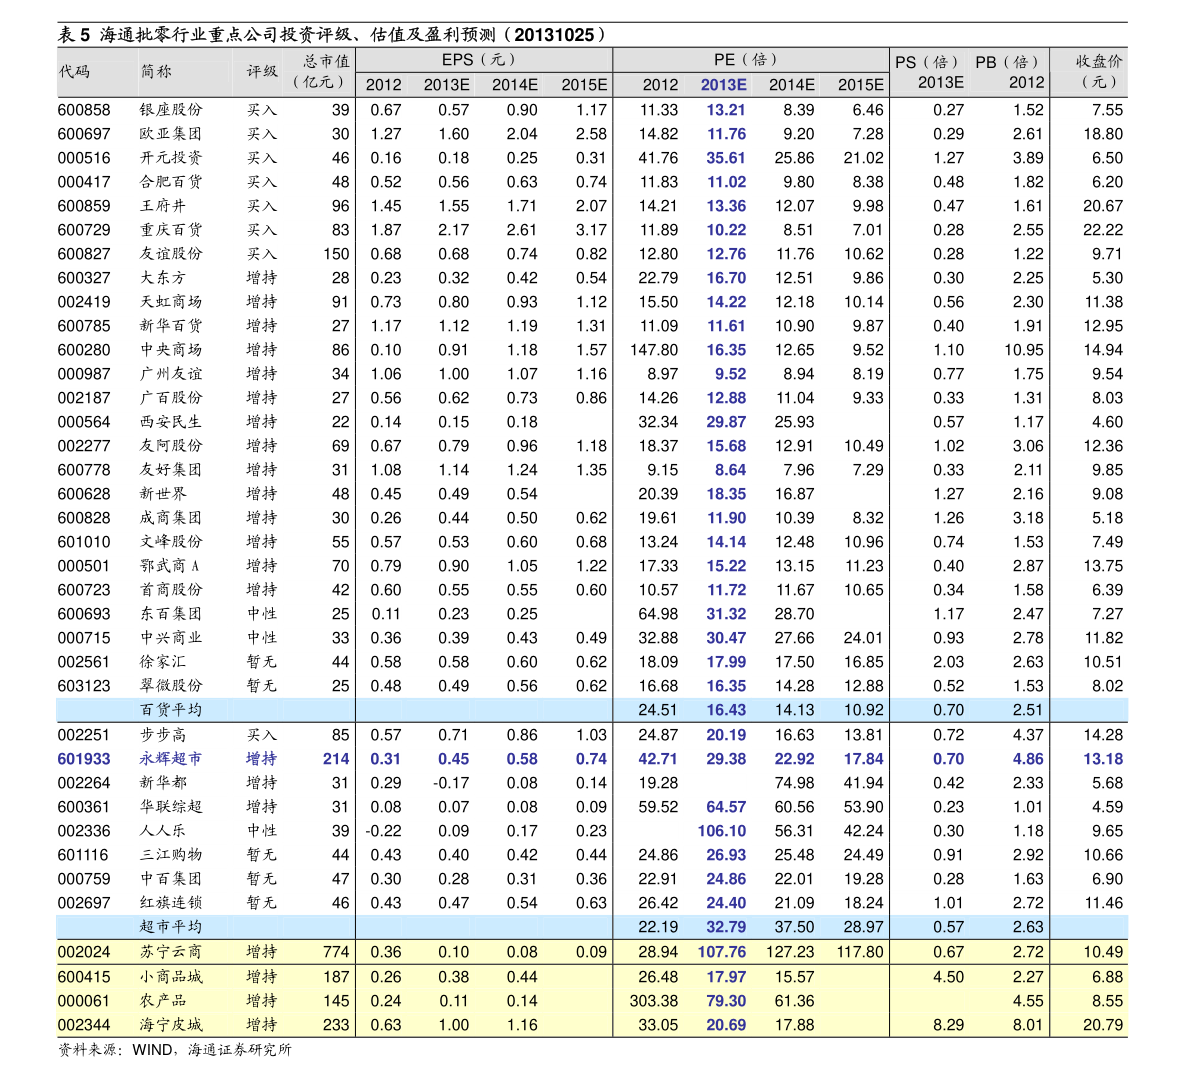1191x1078 pixels.
Task: Select stock code 600827
Action: point(84,254)
